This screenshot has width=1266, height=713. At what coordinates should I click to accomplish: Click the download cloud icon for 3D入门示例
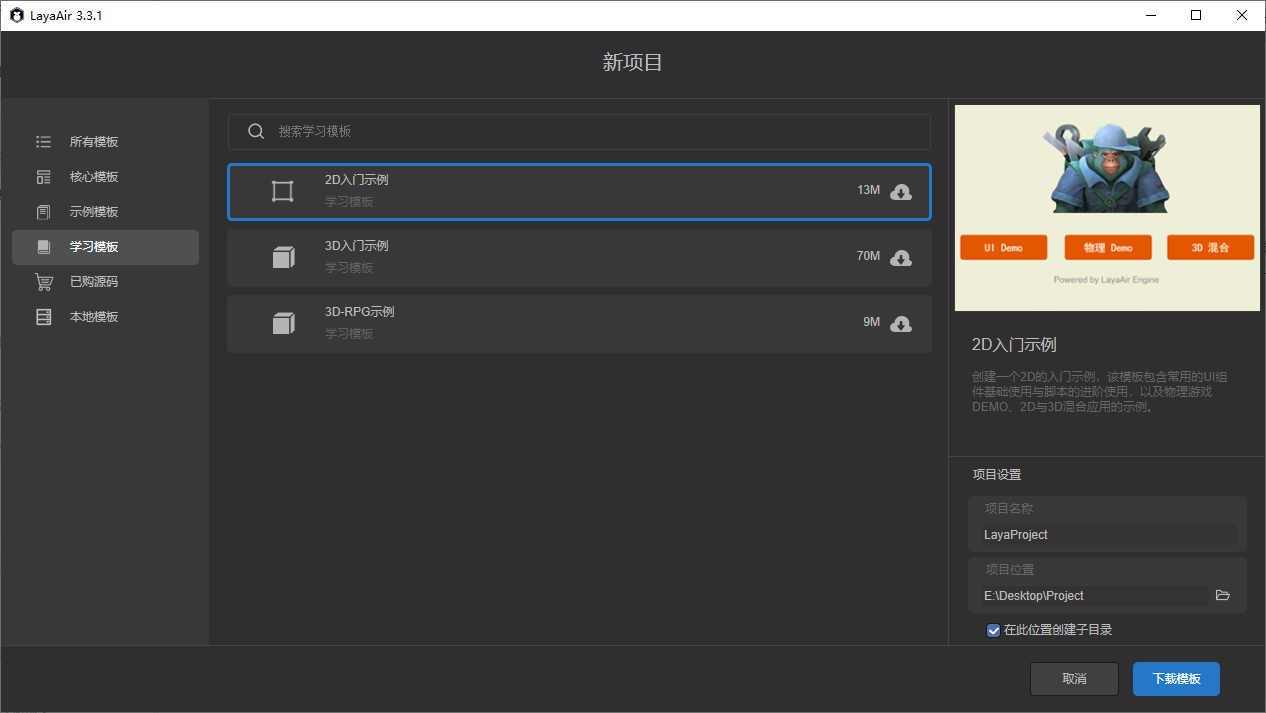[901, 258]
